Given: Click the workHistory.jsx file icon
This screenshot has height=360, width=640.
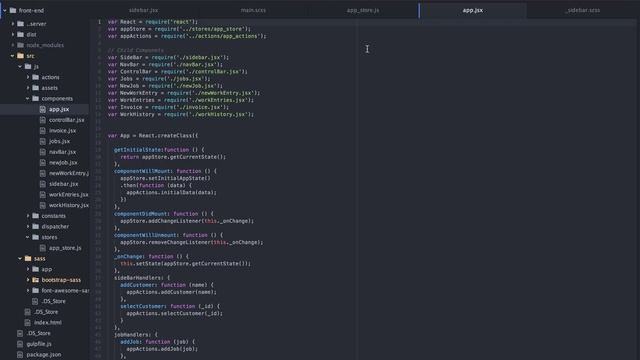Looking at the screenshot, I should tap(42, 205).
